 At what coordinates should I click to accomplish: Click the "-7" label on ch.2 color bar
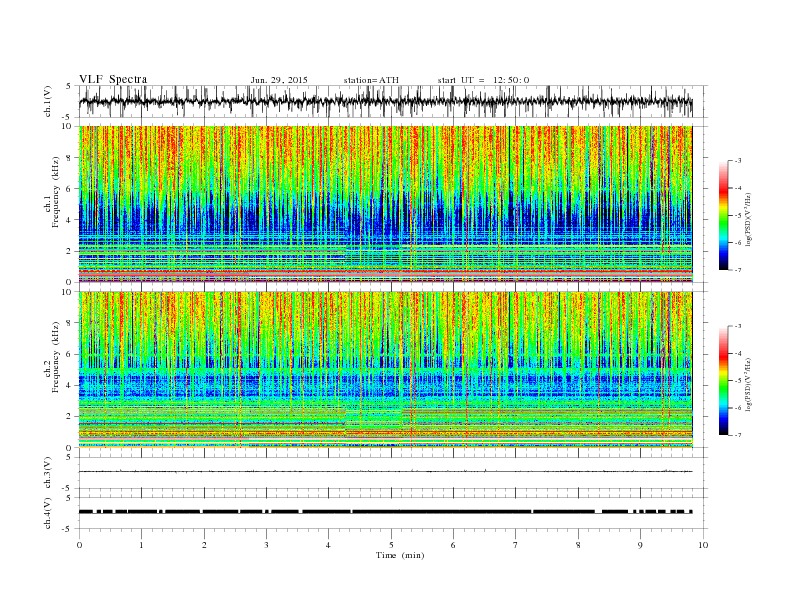738,435
